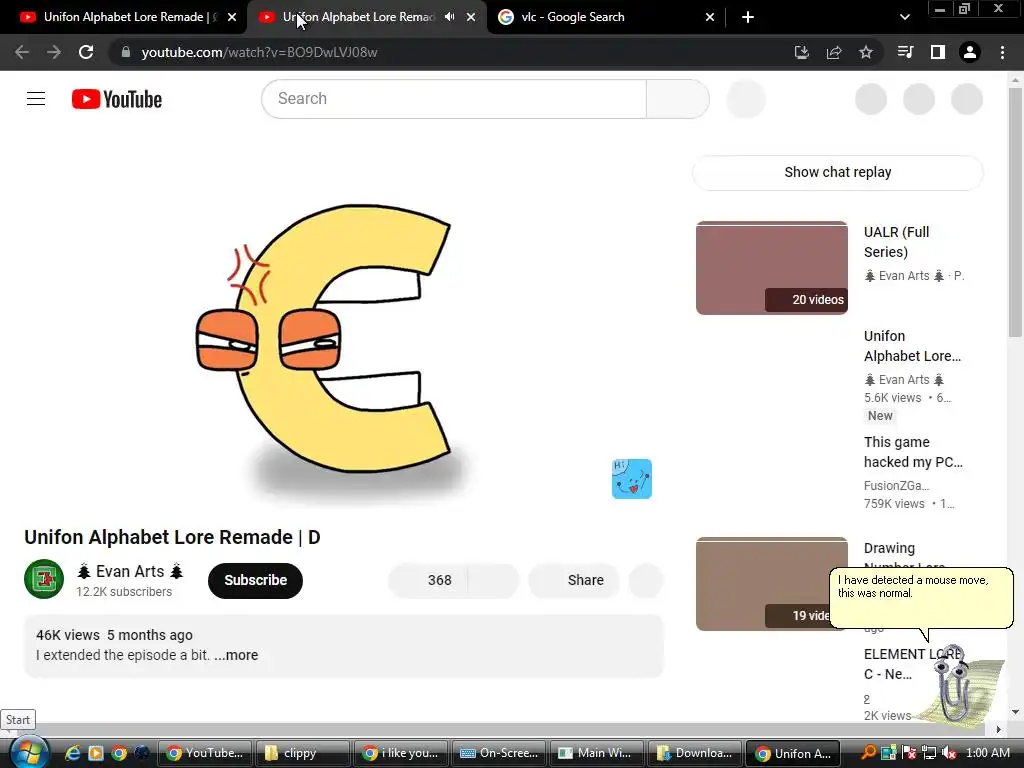Switch to the Downloa... taskbar folder

tap(694, 753)
